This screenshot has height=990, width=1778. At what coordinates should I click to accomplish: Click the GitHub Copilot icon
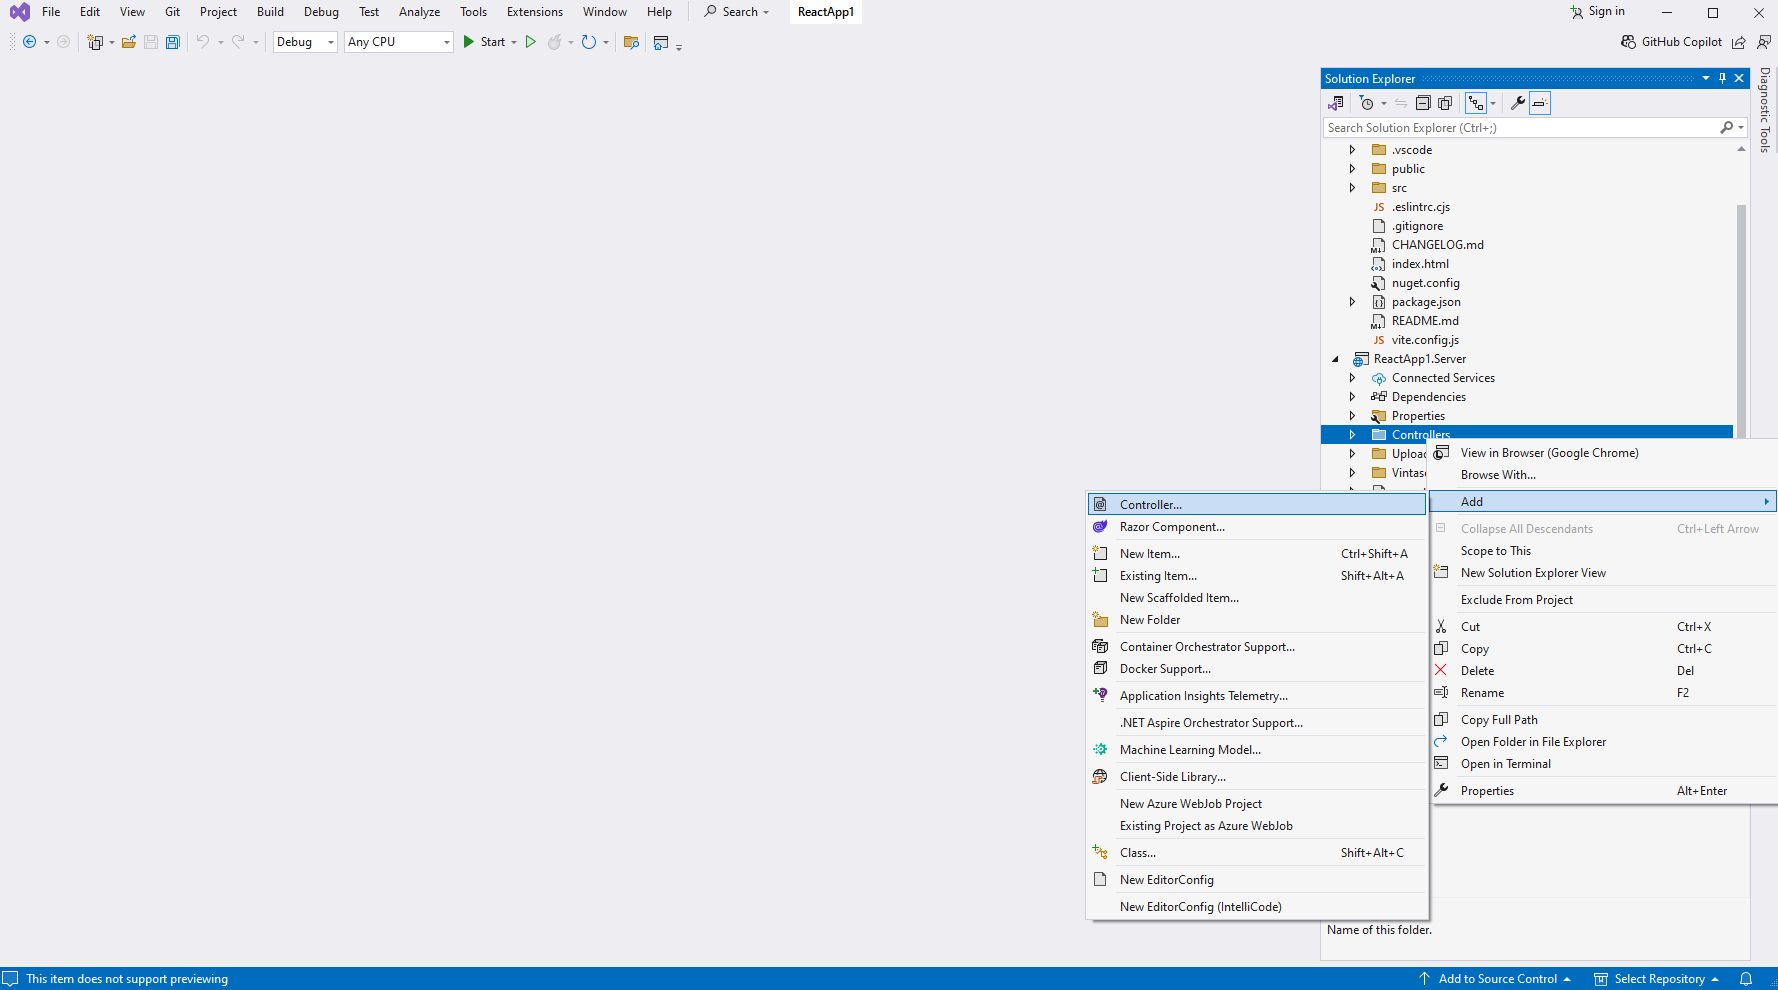pyautogui.click(x=1628, y=42)
